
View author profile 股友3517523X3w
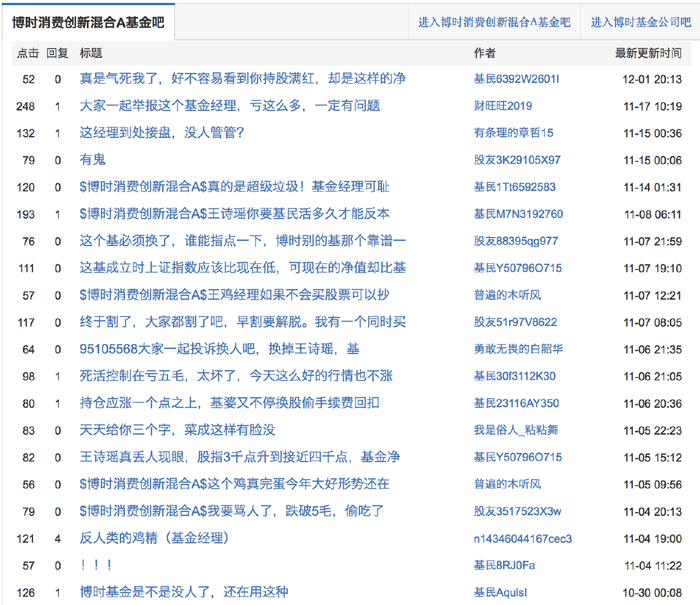coord(517,511)
